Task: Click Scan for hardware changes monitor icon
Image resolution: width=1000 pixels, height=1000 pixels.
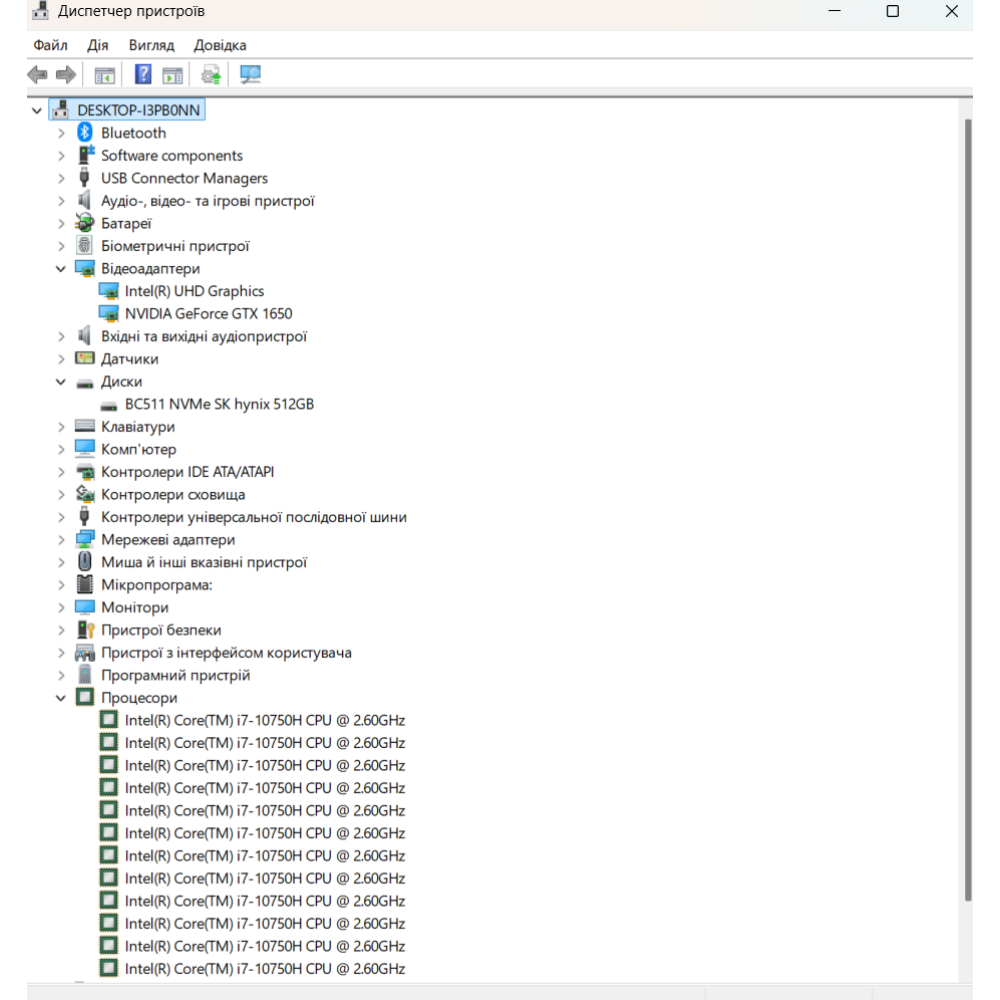Action: (250, 74)
